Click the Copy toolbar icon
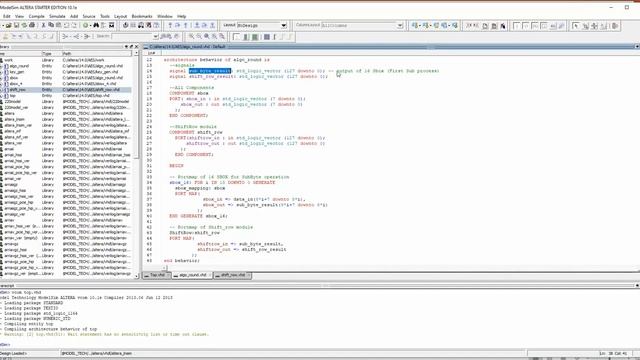 pyautogui.click(x=51, y=25)
